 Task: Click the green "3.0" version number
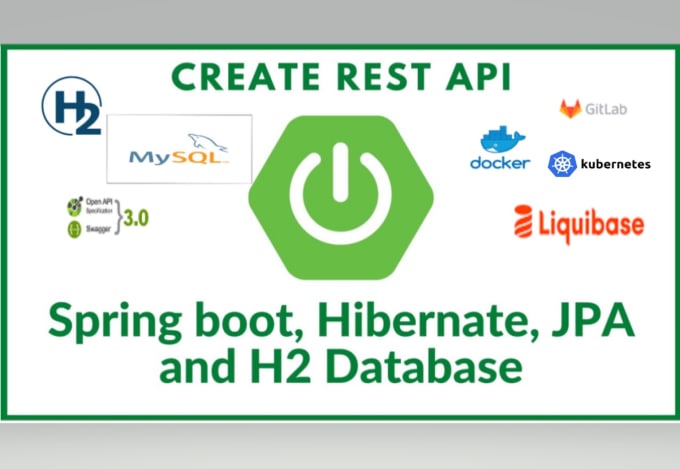(x=136, y=218)
